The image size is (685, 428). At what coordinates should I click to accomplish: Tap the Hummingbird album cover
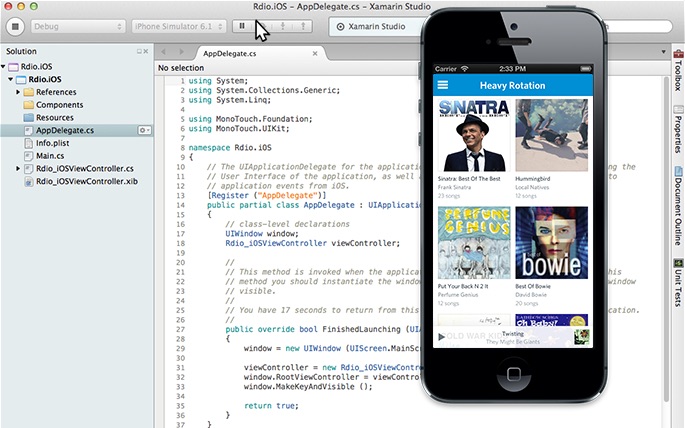(x=552, y=135)
